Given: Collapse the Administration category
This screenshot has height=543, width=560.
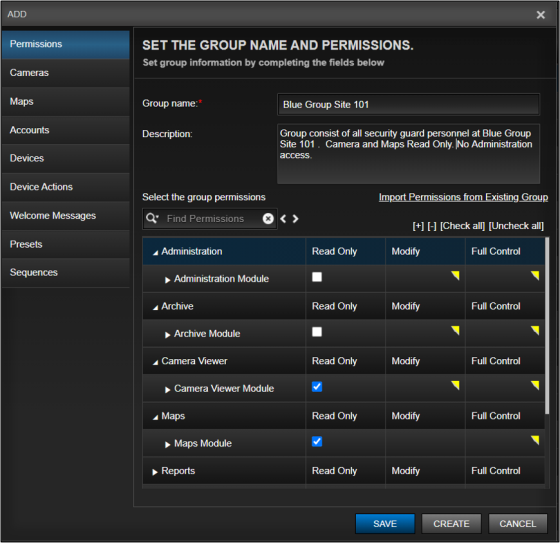Looking at the screenshot, I should point(155,253).
